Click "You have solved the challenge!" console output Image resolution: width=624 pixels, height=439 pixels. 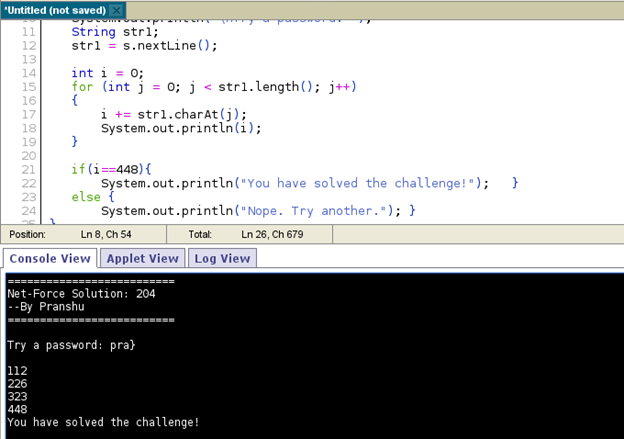(103, 423)
